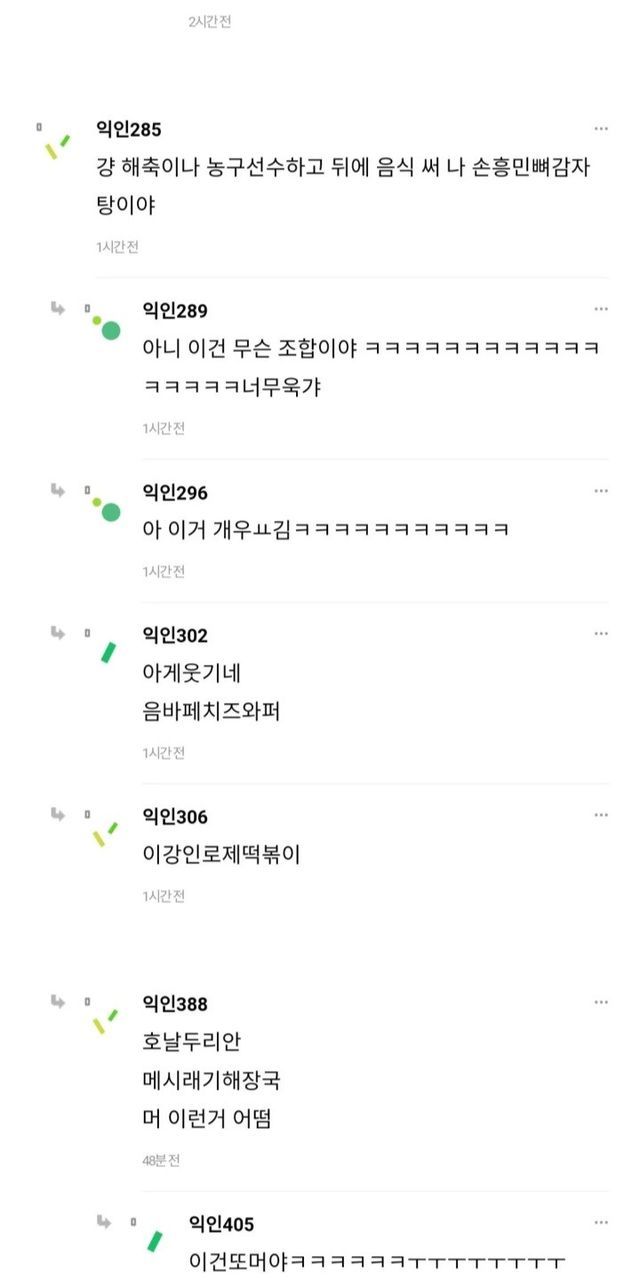Image resolution: width=640 pixels, height=1280 pixels.
Task: Open three-dot menu on 익인302's reply
Action: click(601, 634)
